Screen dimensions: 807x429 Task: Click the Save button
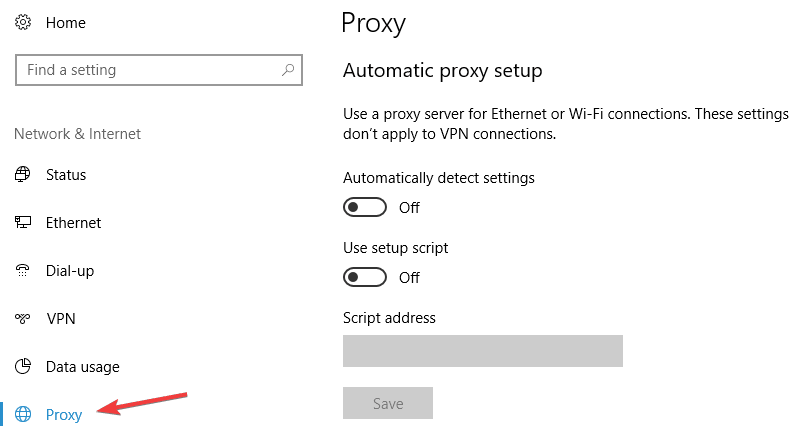point(388,403)
